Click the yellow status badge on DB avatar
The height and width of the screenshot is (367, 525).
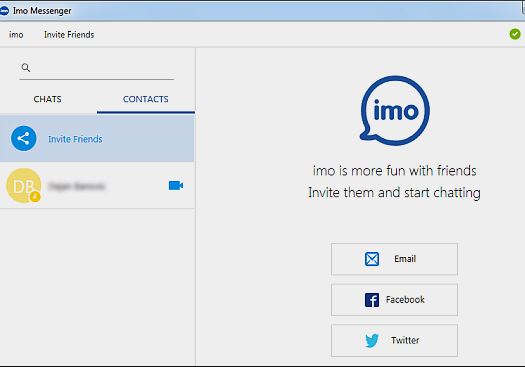pos(35,197)
